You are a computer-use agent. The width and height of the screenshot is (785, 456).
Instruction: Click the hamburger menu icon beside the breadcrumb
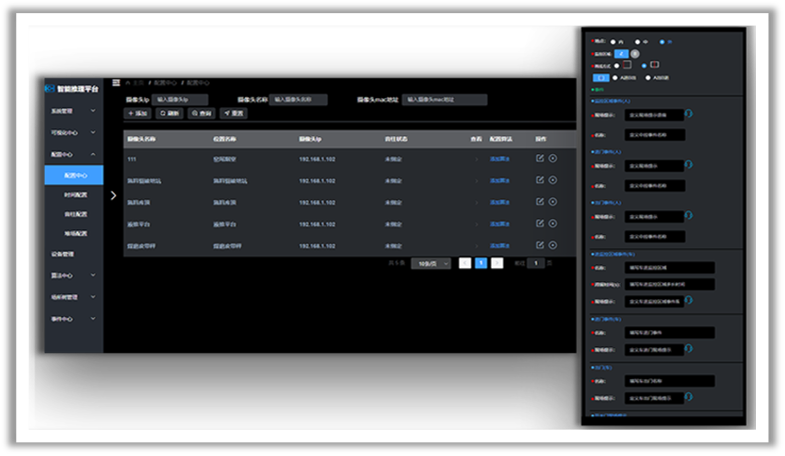pos(117,82)
